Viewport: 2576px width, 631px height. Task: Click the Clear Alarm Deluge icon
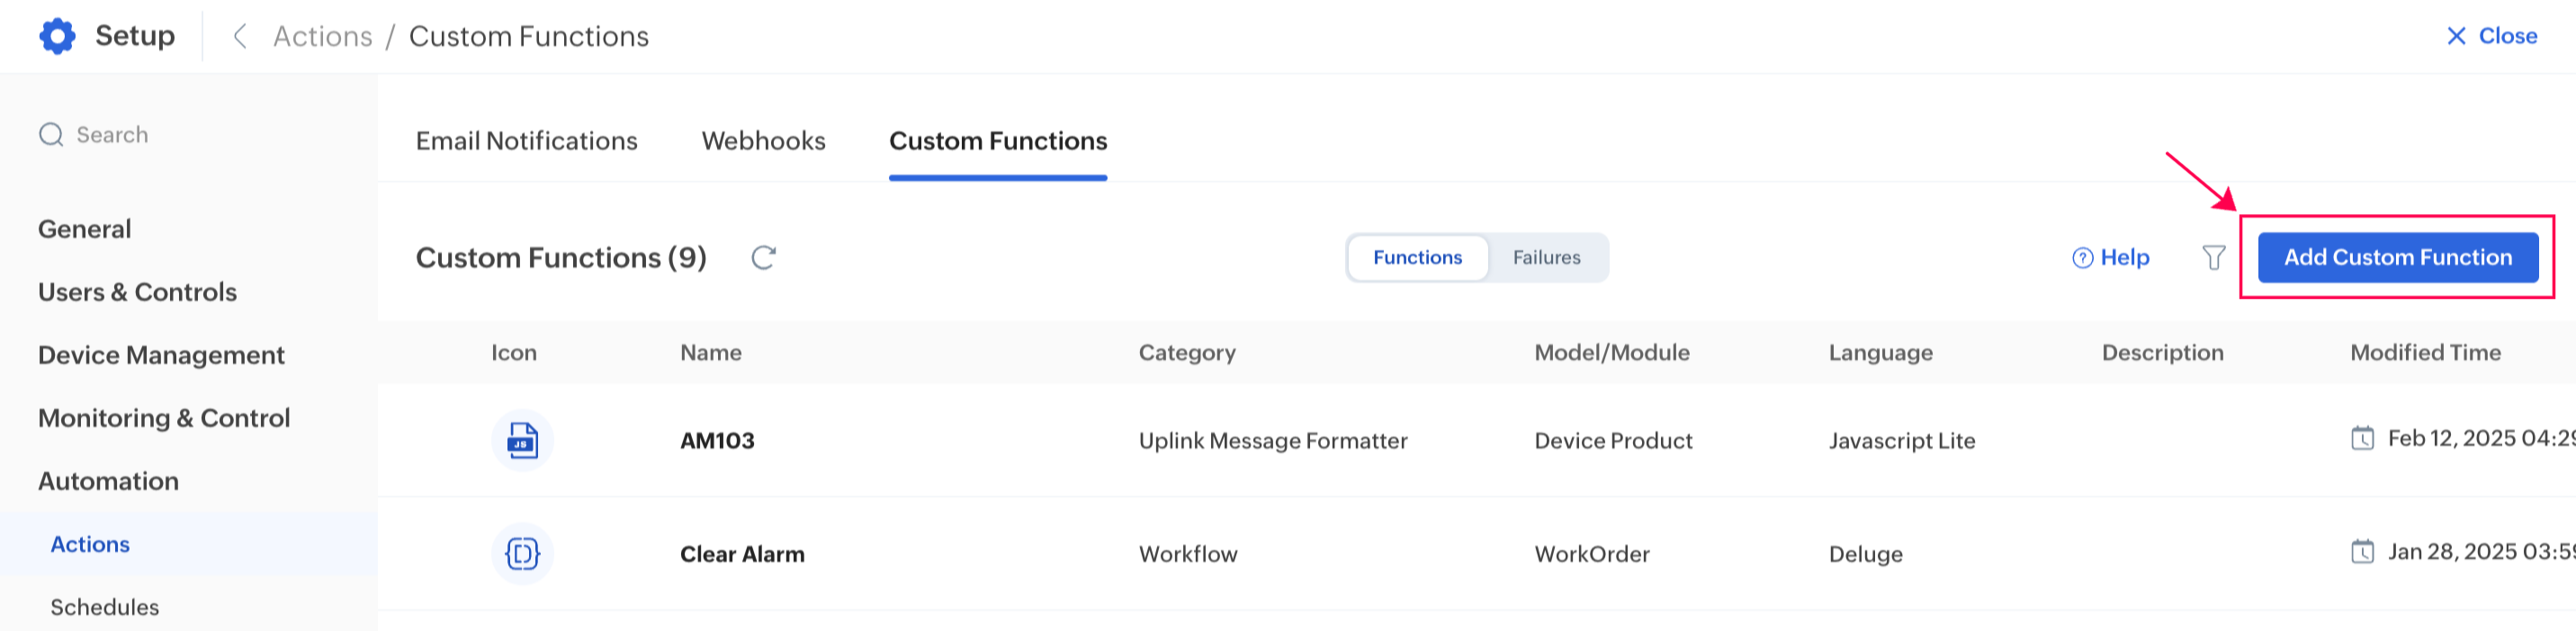(x=522, y=554)
